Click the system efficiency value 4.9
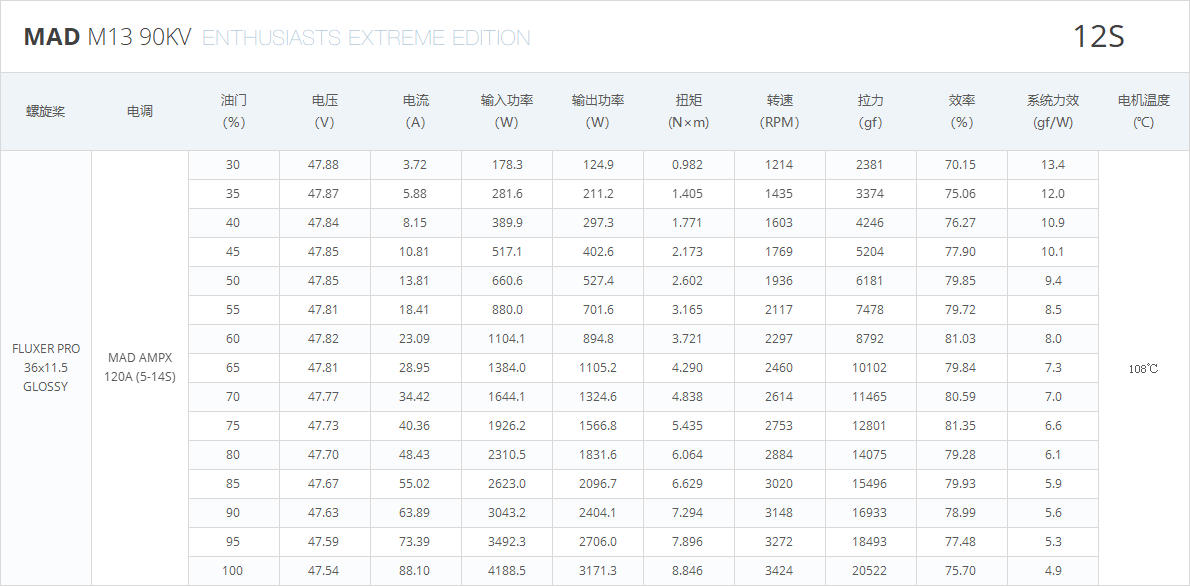1190x586 pixels. pos(1053,570)
